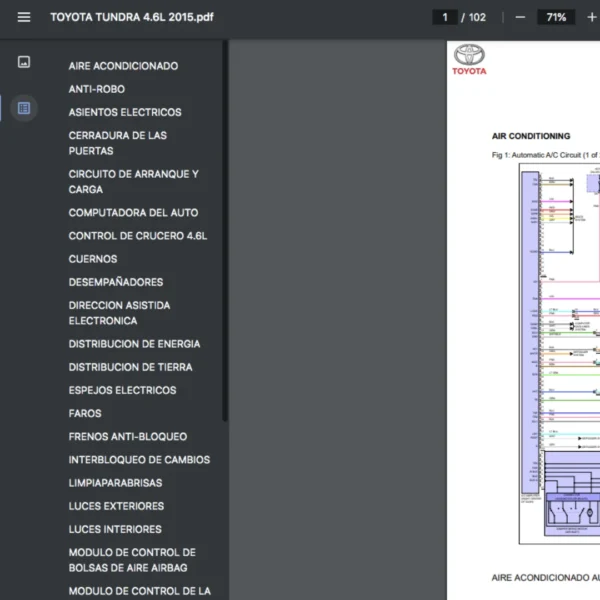Select ASIENTOS ELECTRICOS bookmark
The image size is (600, 600).
pyautogui.click(x=125, y=112)
